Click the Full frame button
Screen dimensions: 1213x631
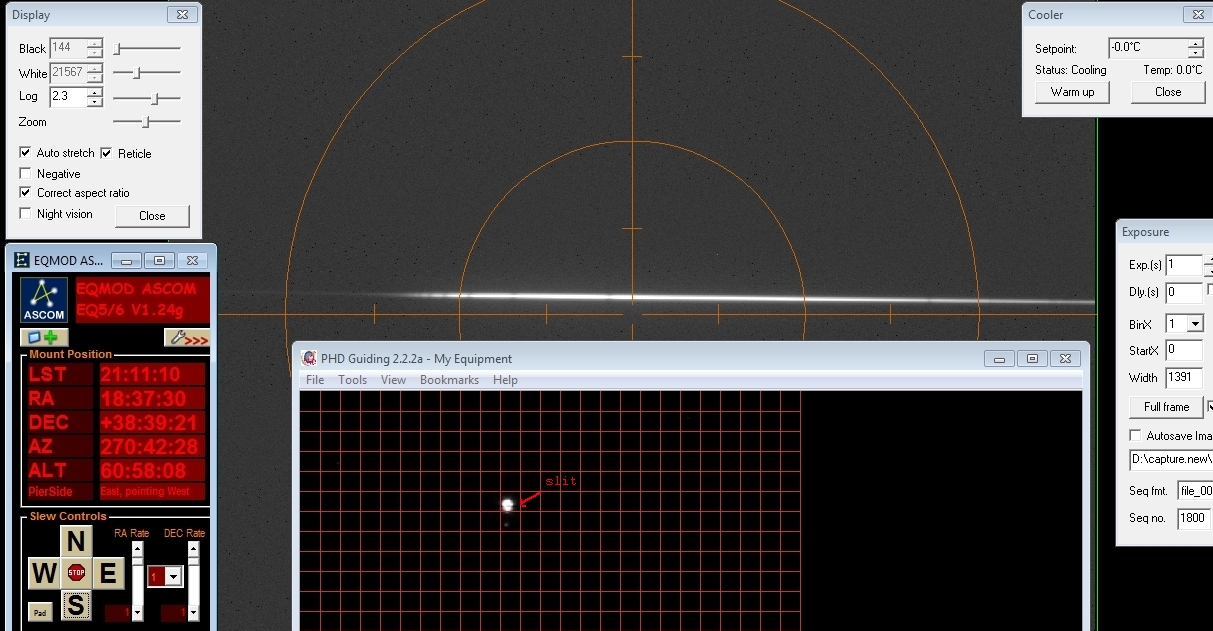tap(1166, 407)
